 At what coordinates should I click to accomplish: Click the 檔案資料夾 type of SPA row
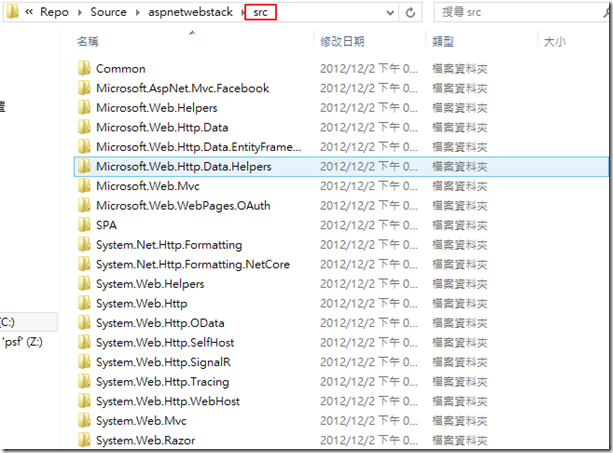460,225
